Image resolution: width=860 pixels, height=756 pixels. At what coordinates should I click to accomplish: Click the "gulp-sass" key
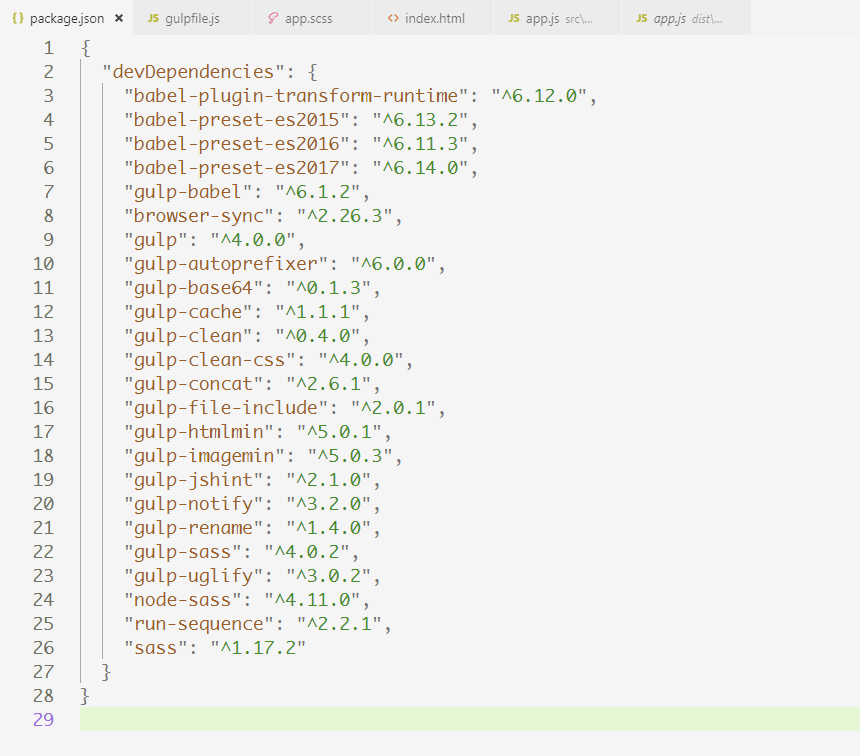(183, 552)
